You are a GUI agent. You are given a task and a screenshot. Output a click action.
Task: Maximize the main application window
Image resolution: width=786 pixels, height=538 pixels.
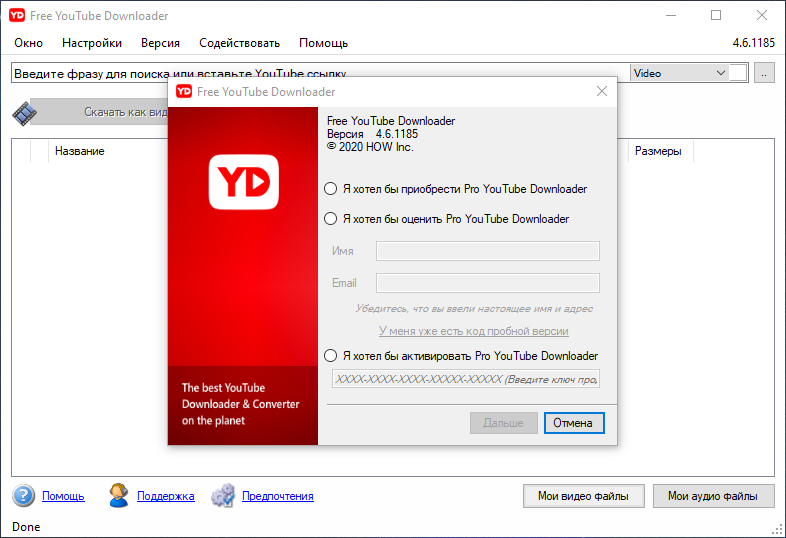pos(716,16)
